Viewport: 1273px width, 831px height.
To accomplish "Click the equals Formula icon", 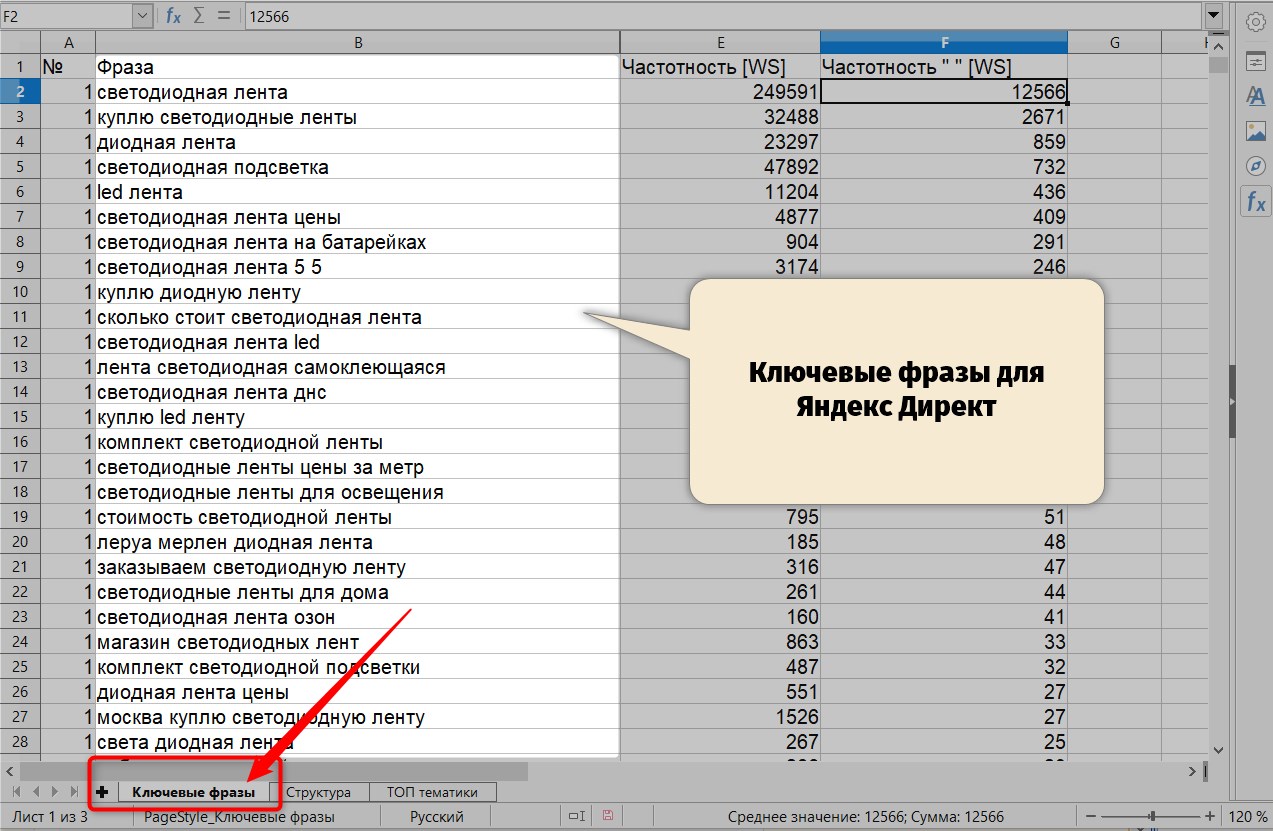I will (x=223, y=16).
